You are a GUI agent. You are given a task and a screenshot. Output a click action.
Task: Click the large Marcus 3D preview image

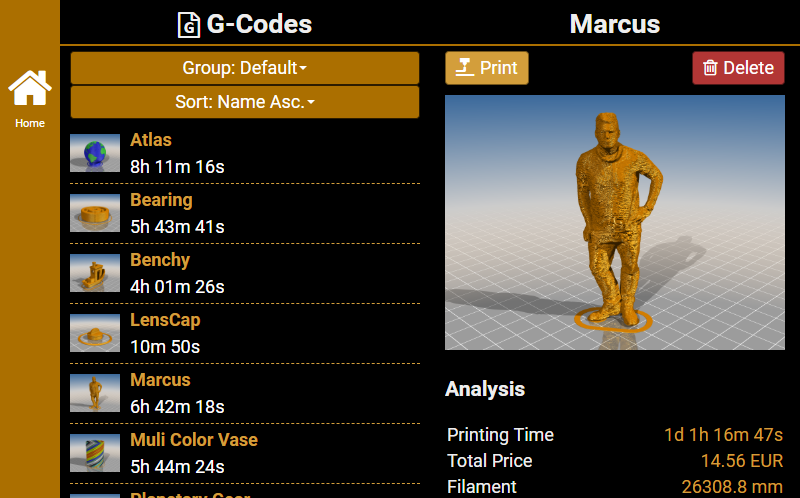tap(614, 222)
